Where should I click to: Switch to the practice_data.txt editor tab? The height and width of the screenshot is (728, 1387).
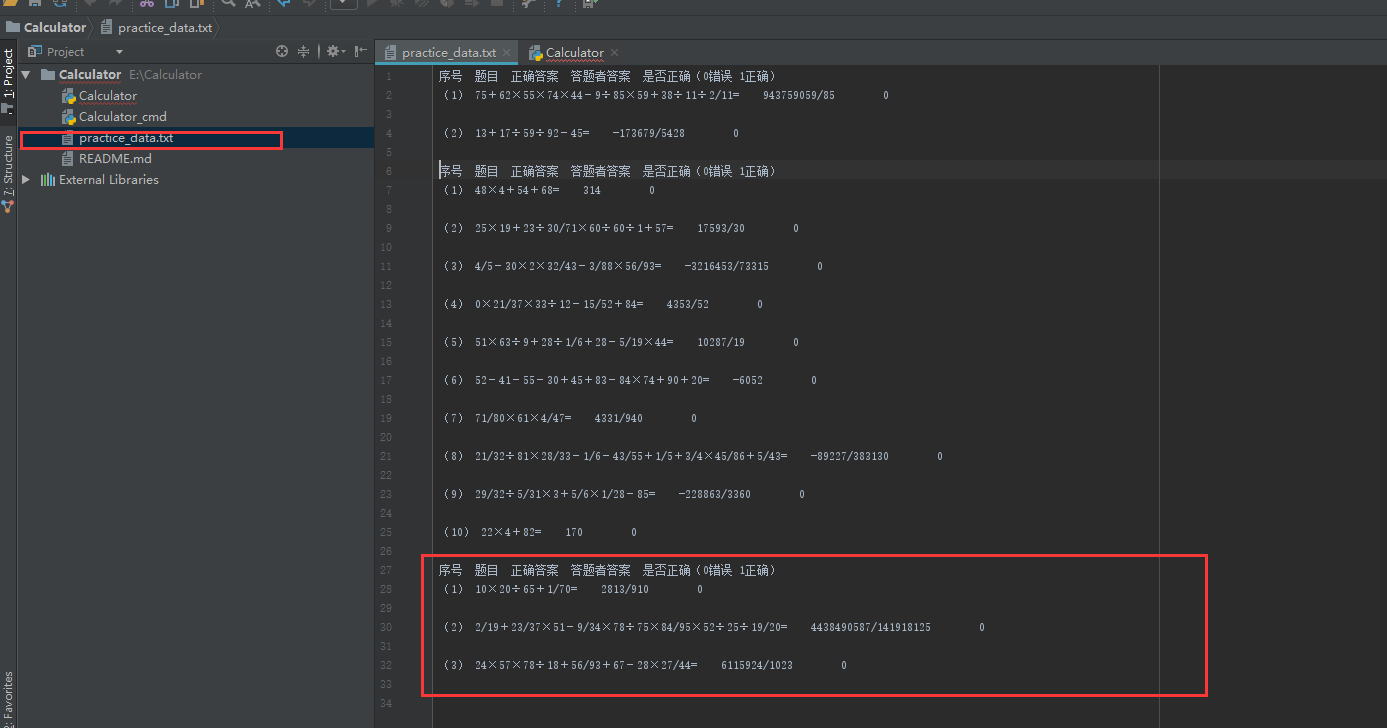click(x=448, y=53)
